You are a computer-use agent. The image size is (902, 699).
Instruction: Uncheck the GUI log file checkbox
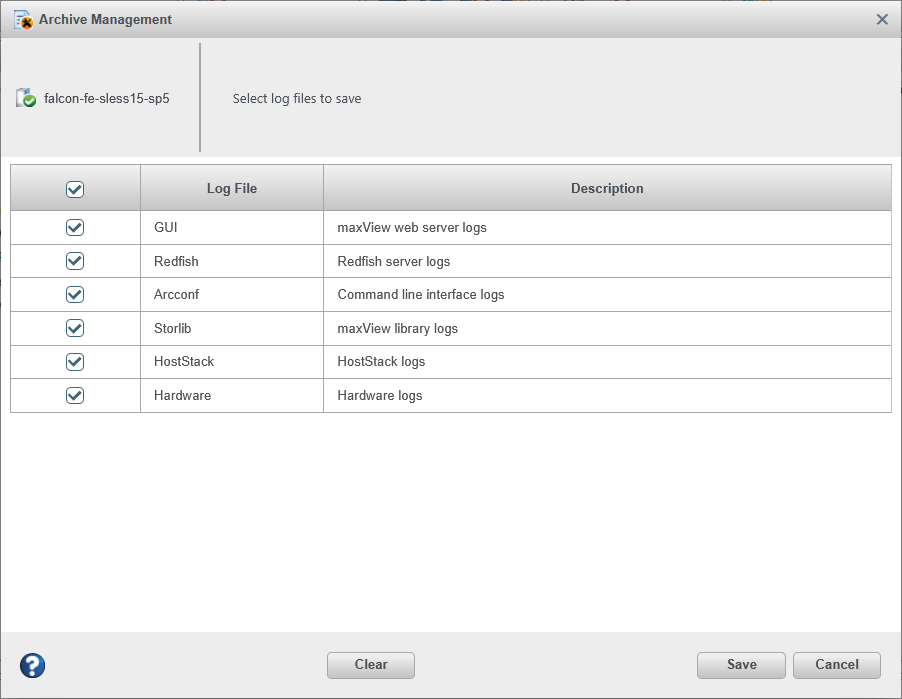pyautogui.click(x=75, y=227)
